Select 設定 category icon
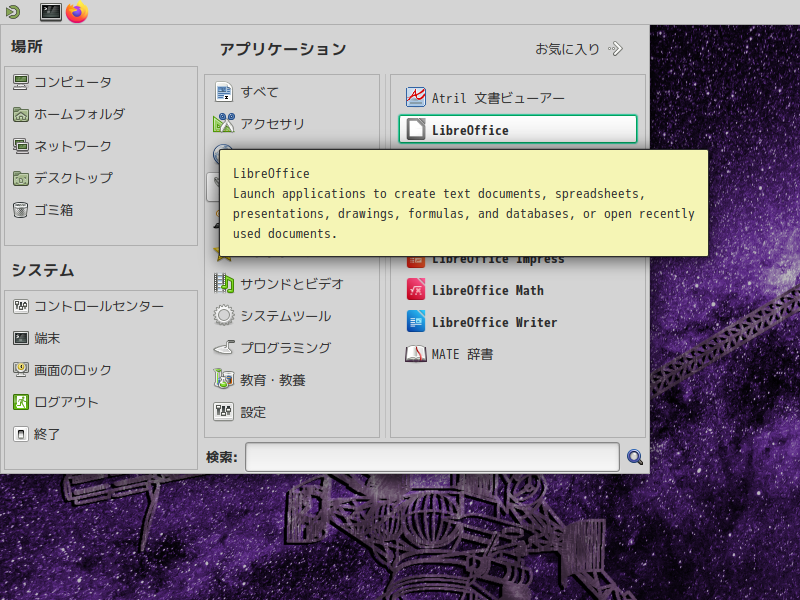The width and height of the screenshot is (800, 600). tap(223, 412)
